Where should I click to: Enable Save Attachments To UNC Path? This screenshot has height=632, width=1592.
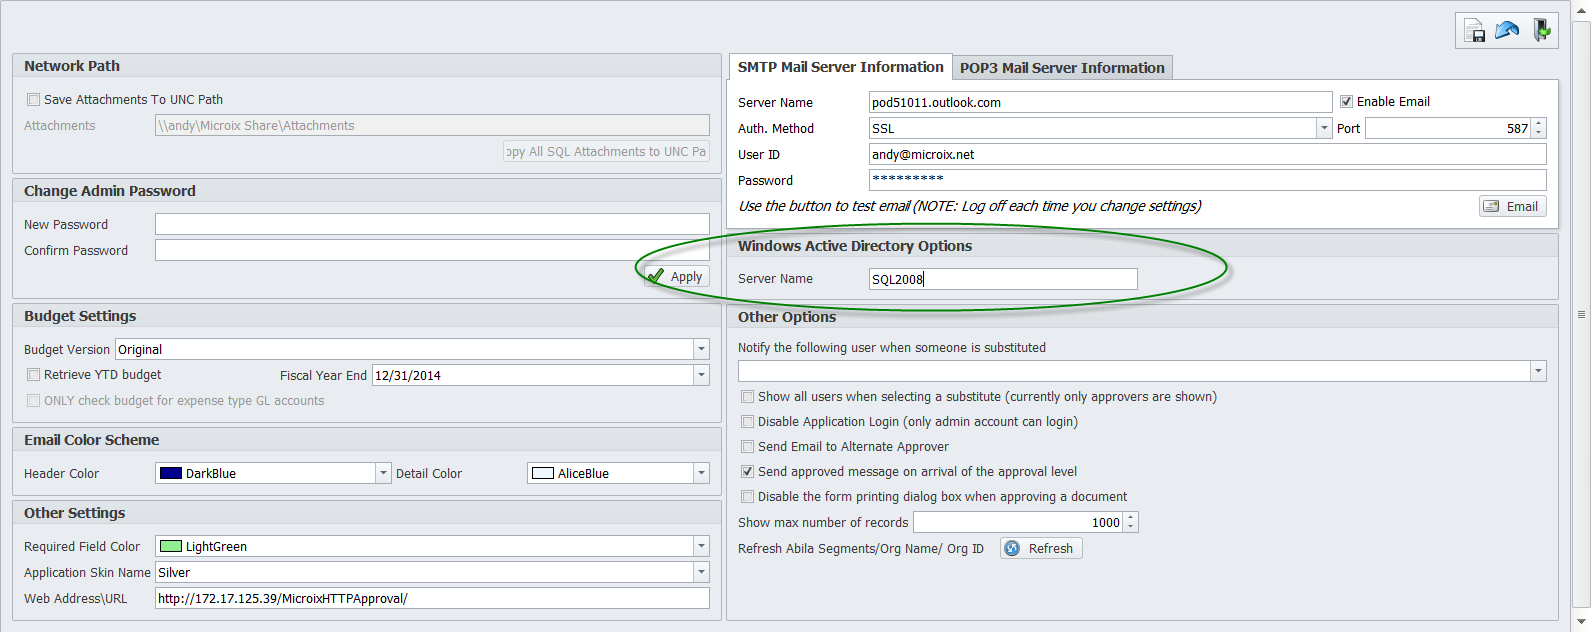pos(34,100)
